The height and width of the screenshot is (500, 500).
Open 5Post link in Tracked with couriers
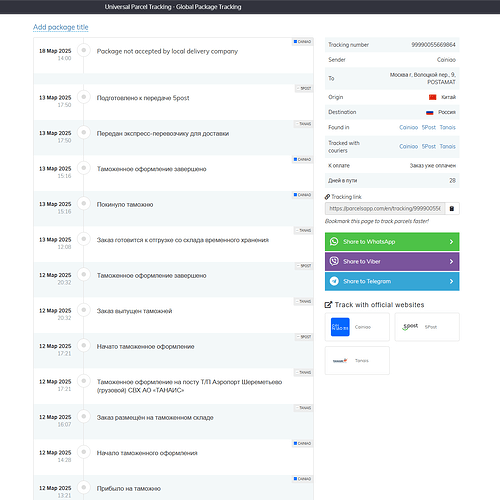click(429, 146)
